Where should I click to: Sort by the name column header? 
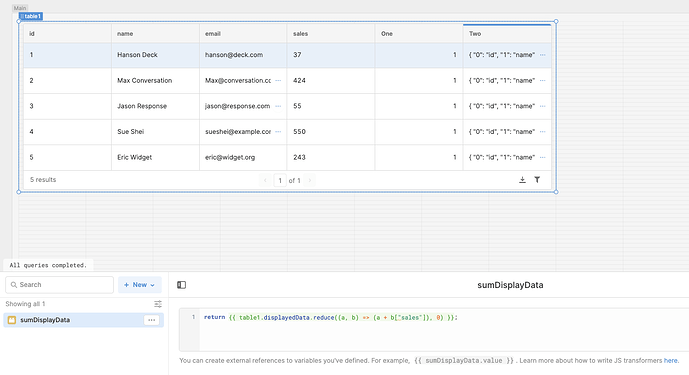tap(155, 33)
